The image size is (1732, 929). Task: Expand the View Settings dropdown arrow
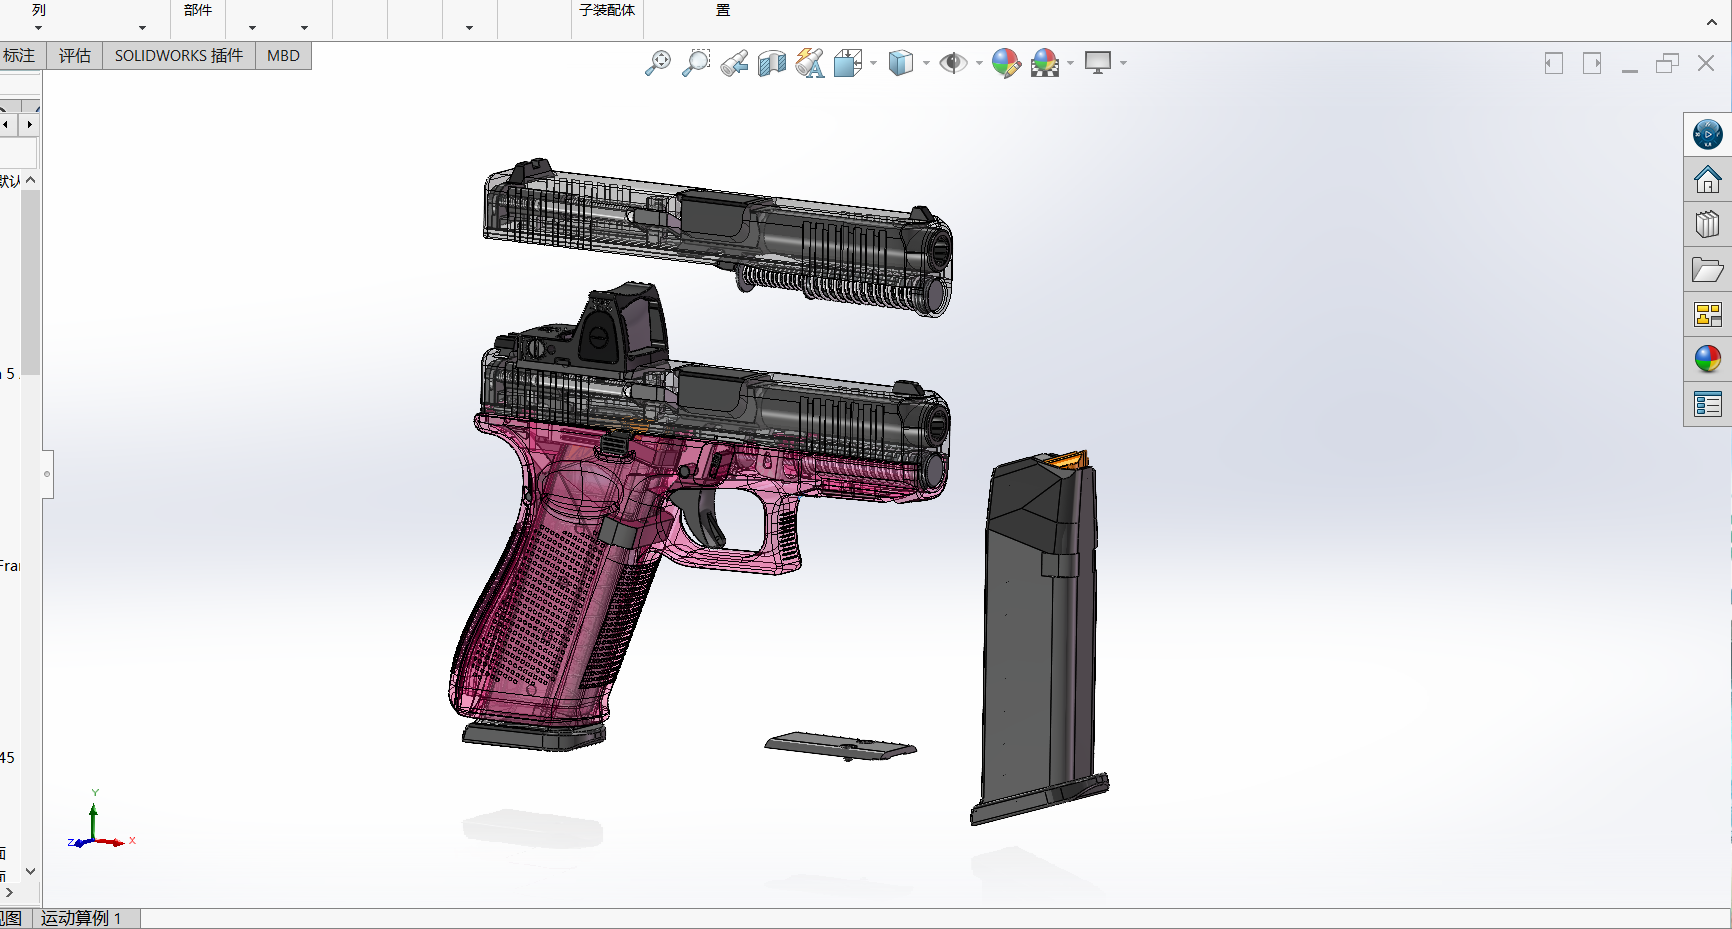pyautogui.click(x=1124, y=63)
